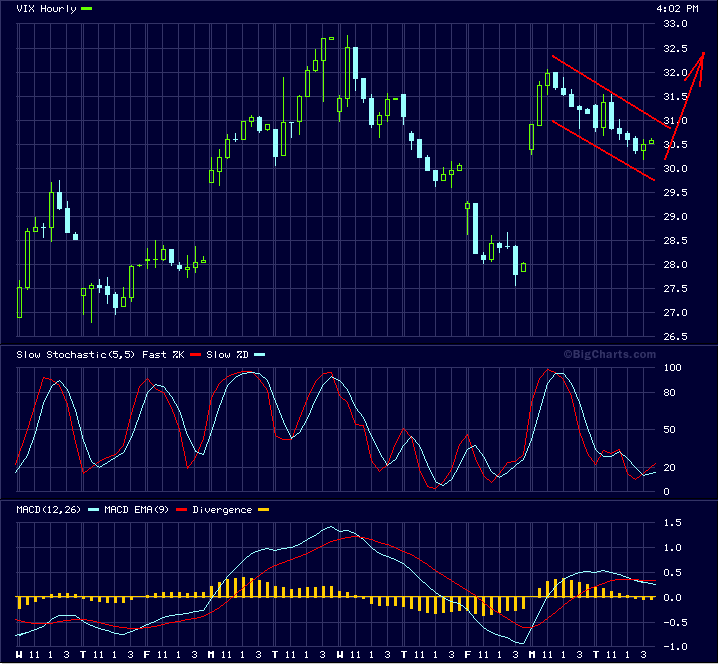Click the 32.5 price axis label
The width and height of the screenshot is (718, 664).
click(675, 49)
